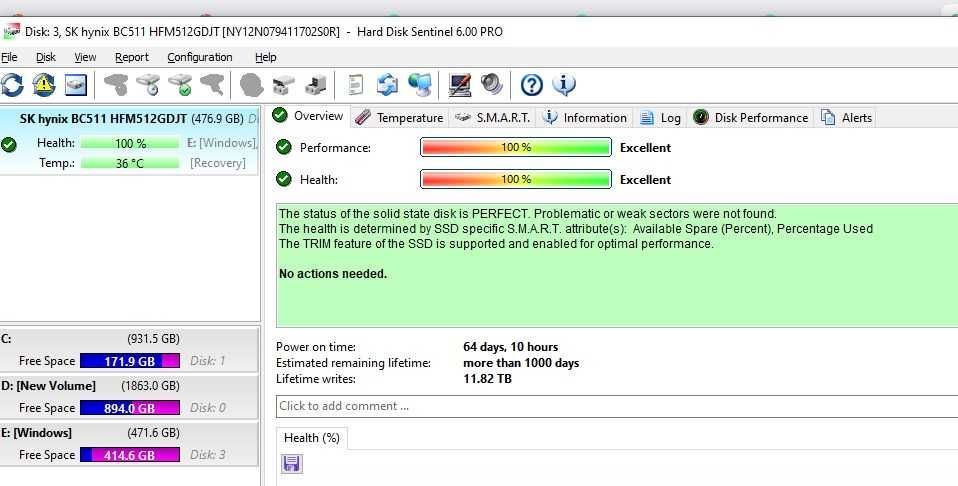The height and width of the screenshot is (486, 958).
Task: Open the Disk menu
Action: tap(46, 57)
